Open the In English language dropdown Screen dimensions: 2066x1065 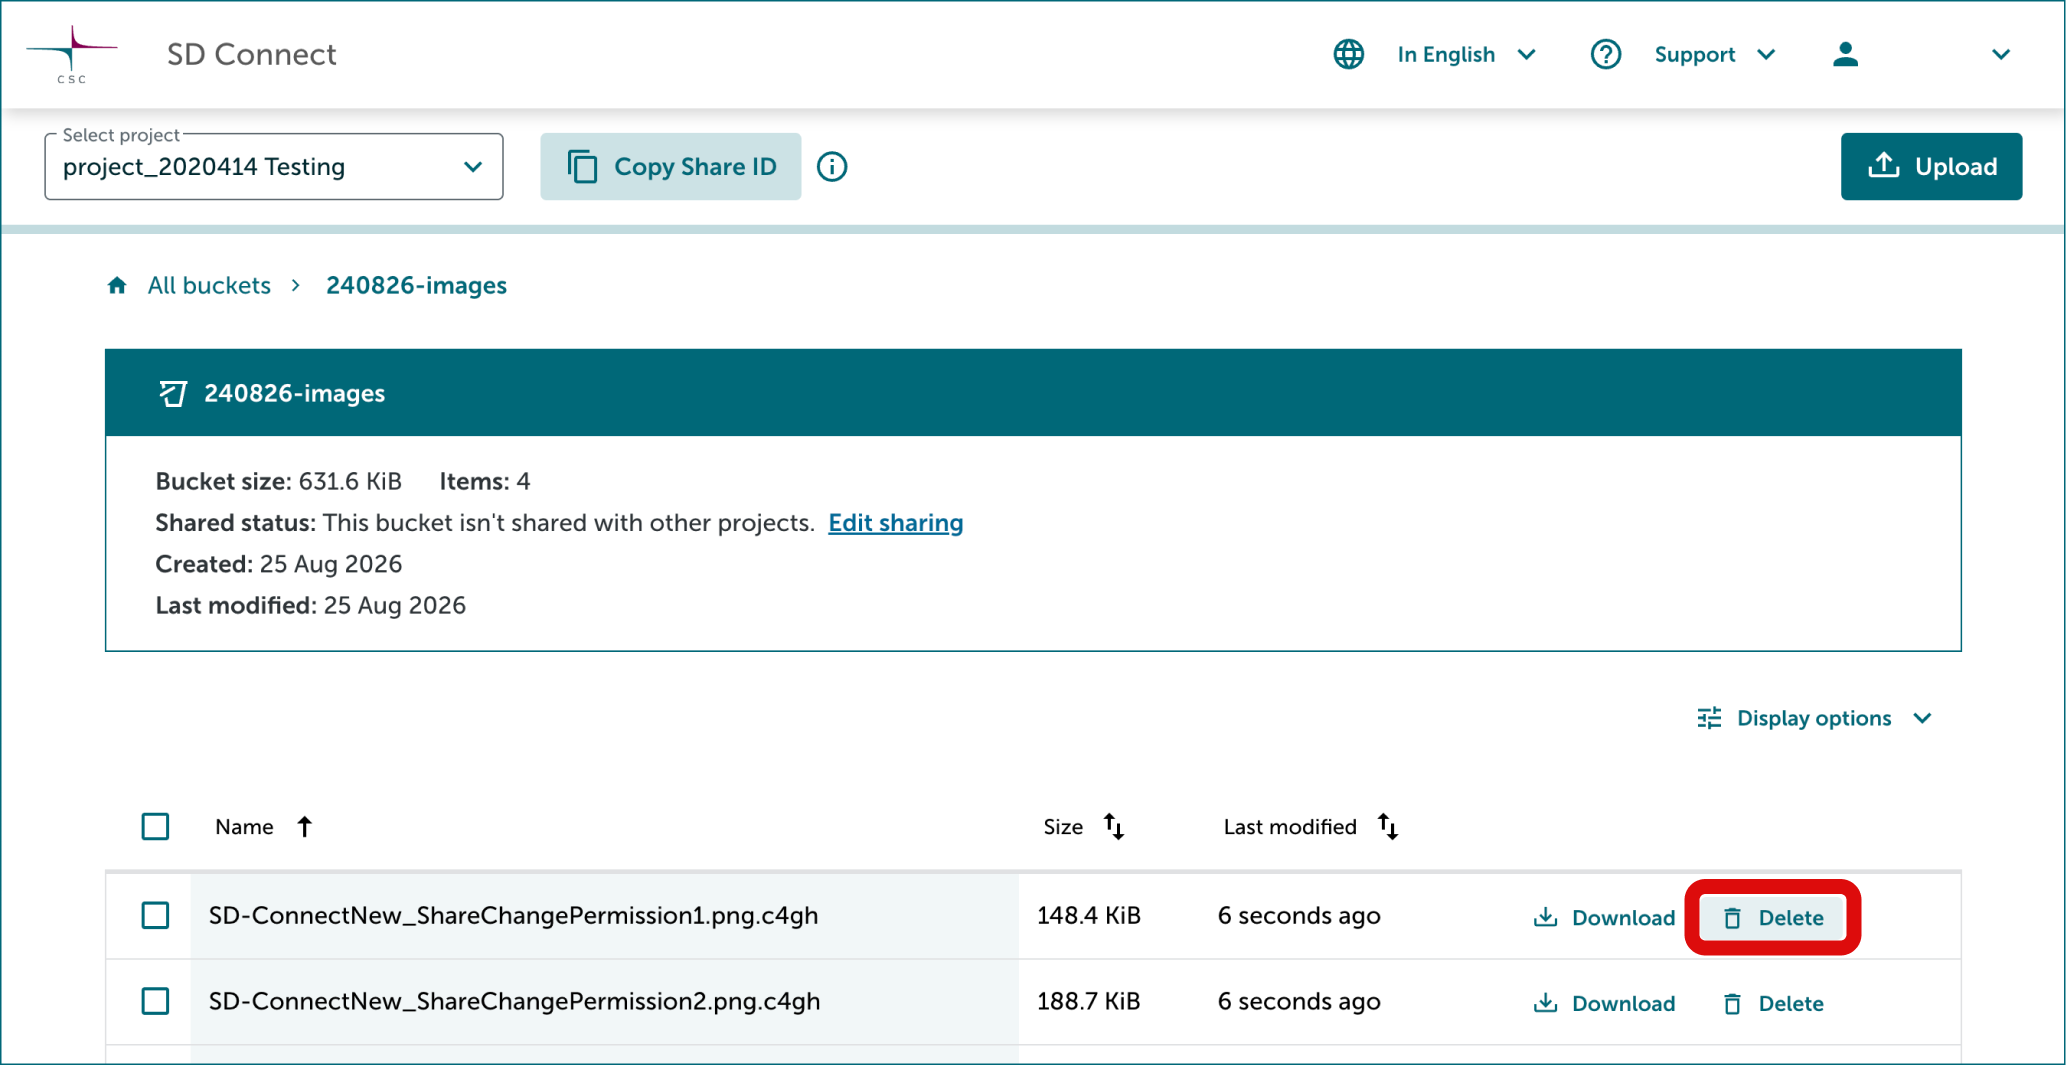click(x=1466, y=55)
